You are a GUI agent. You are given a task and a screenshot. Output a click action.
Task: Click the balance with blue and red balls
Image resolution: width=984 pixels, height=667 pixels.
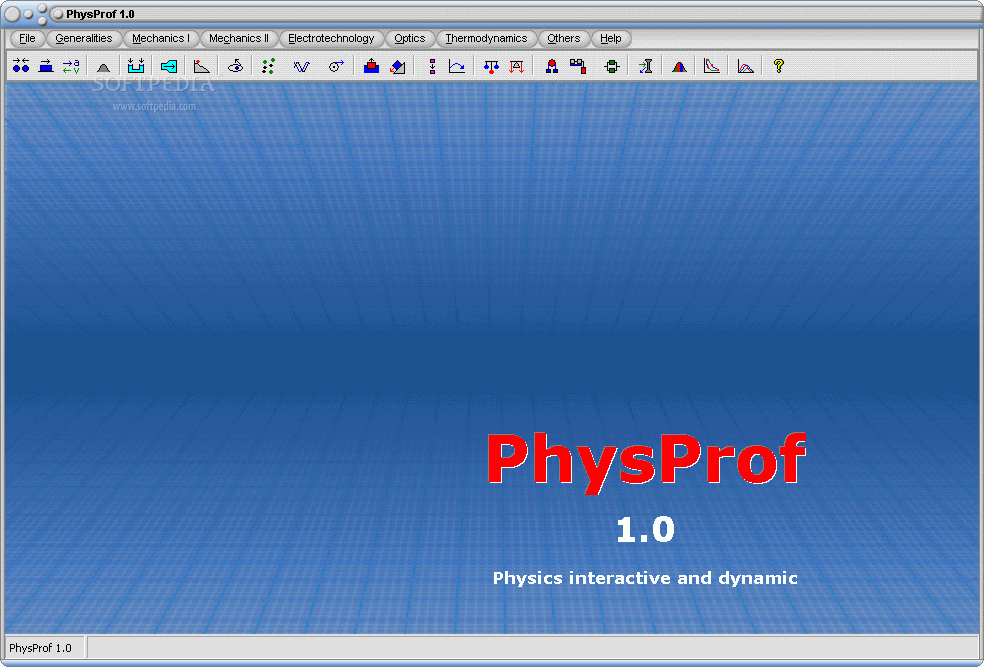[x=491, y=66]
